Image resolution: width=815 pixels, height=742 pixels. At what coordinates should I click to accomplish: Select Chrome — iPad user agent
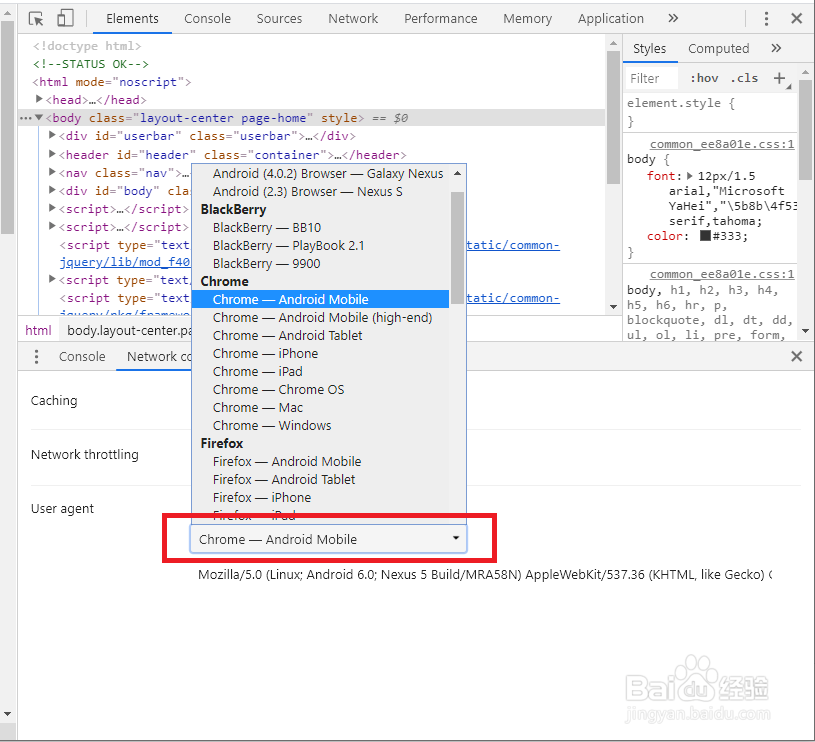pyautogui.click(x=321, y=372)
